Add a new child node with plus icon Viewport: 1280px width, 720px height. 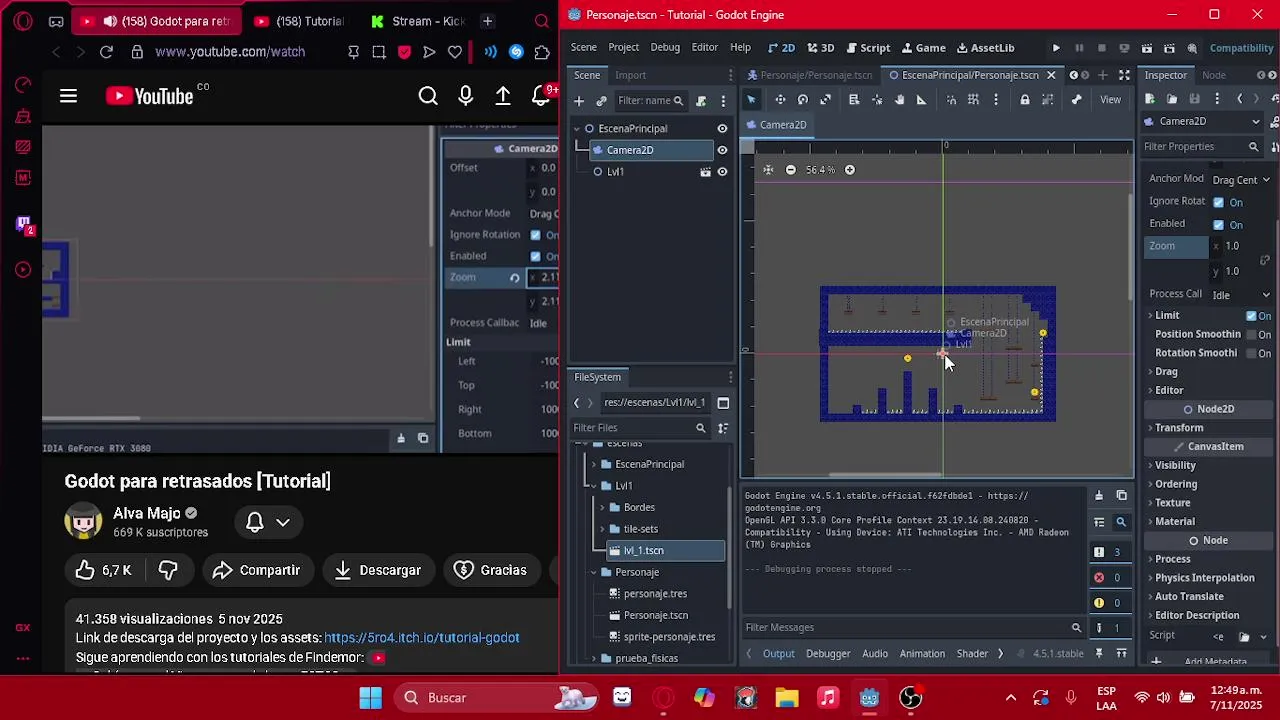(579, 101)
